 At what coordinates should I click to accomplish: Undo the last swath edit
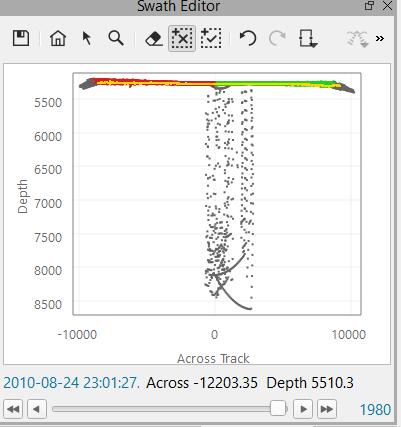[x=248, y=38]
